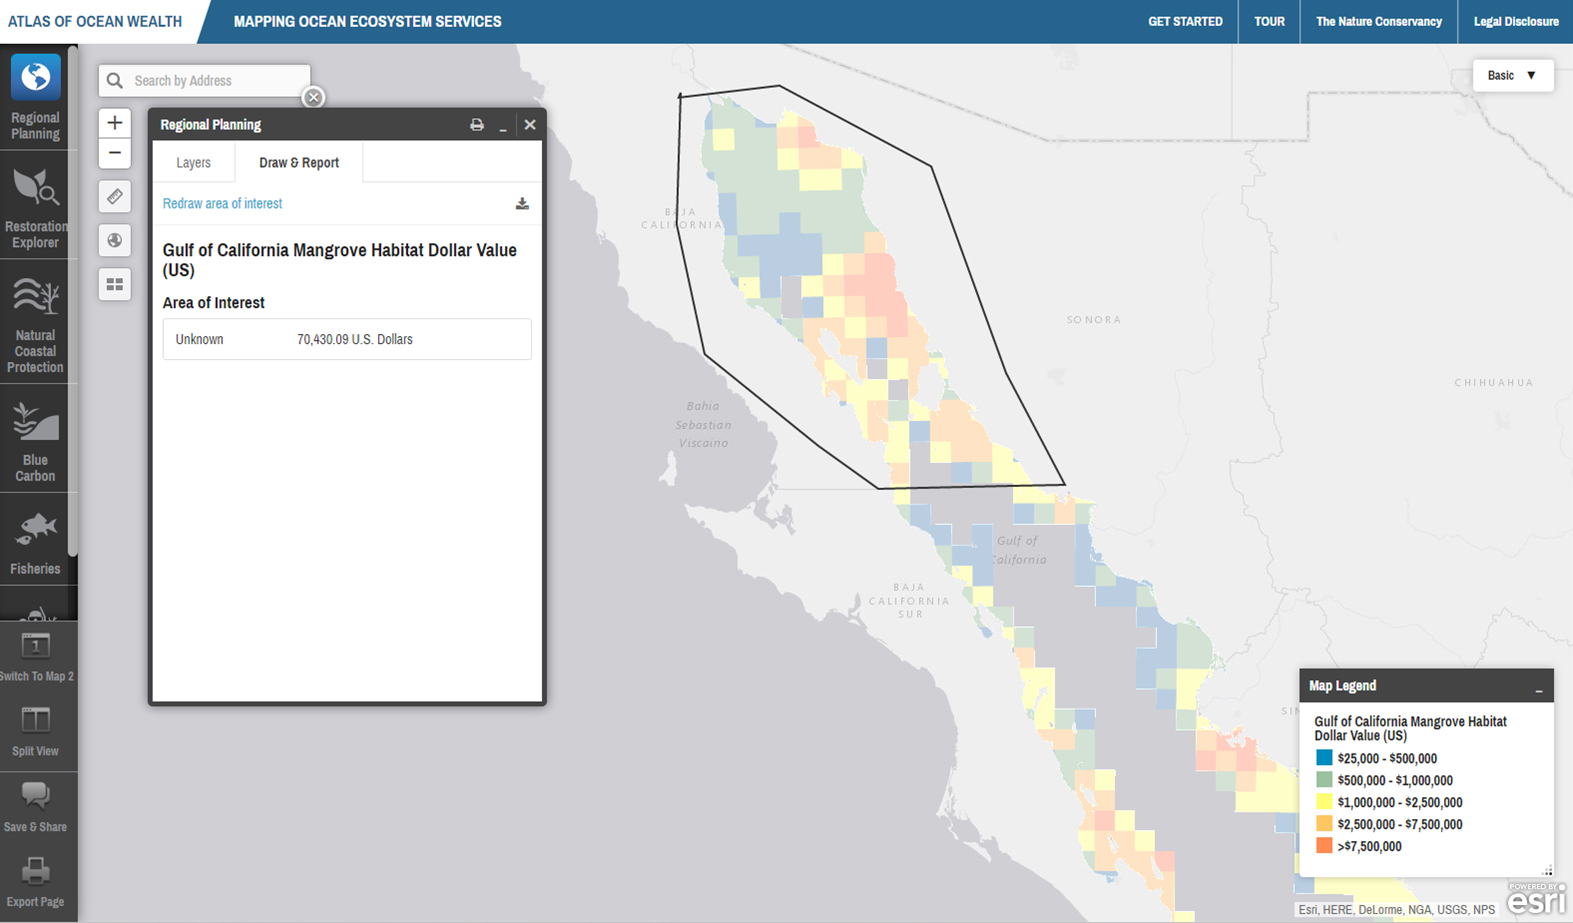Open the Basic basemap dropdown
The image size is (1573, 923).
click(1512, 76)
